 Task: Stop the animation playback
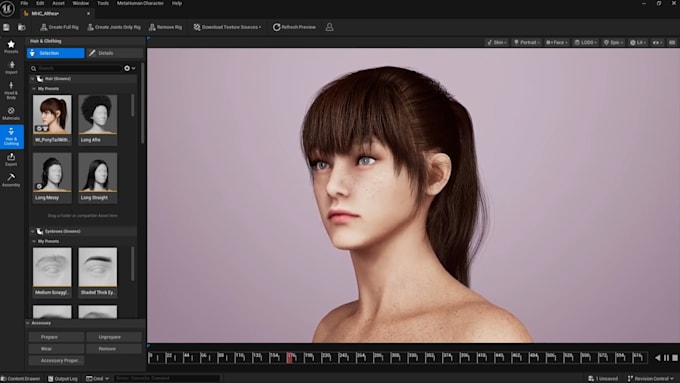(675, 358)
